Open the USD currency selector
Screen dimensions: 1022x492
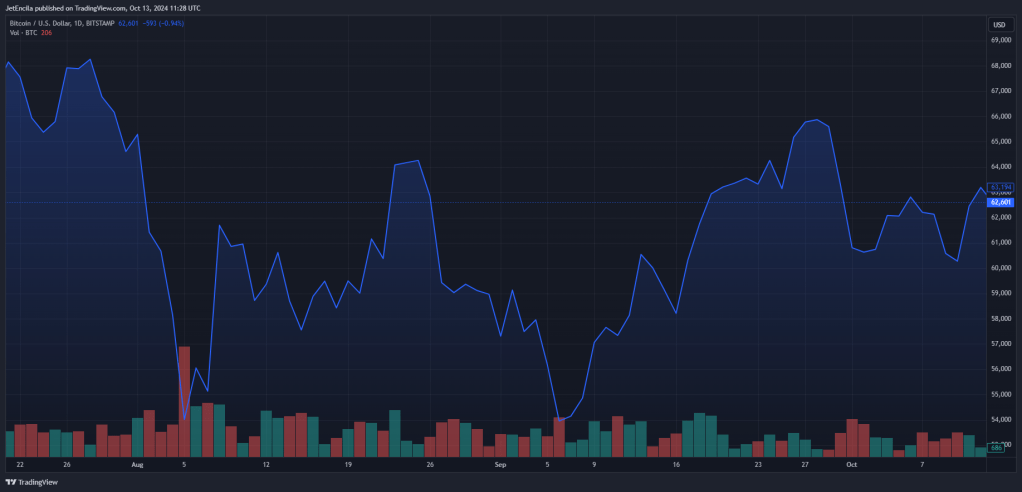point(999,25)
